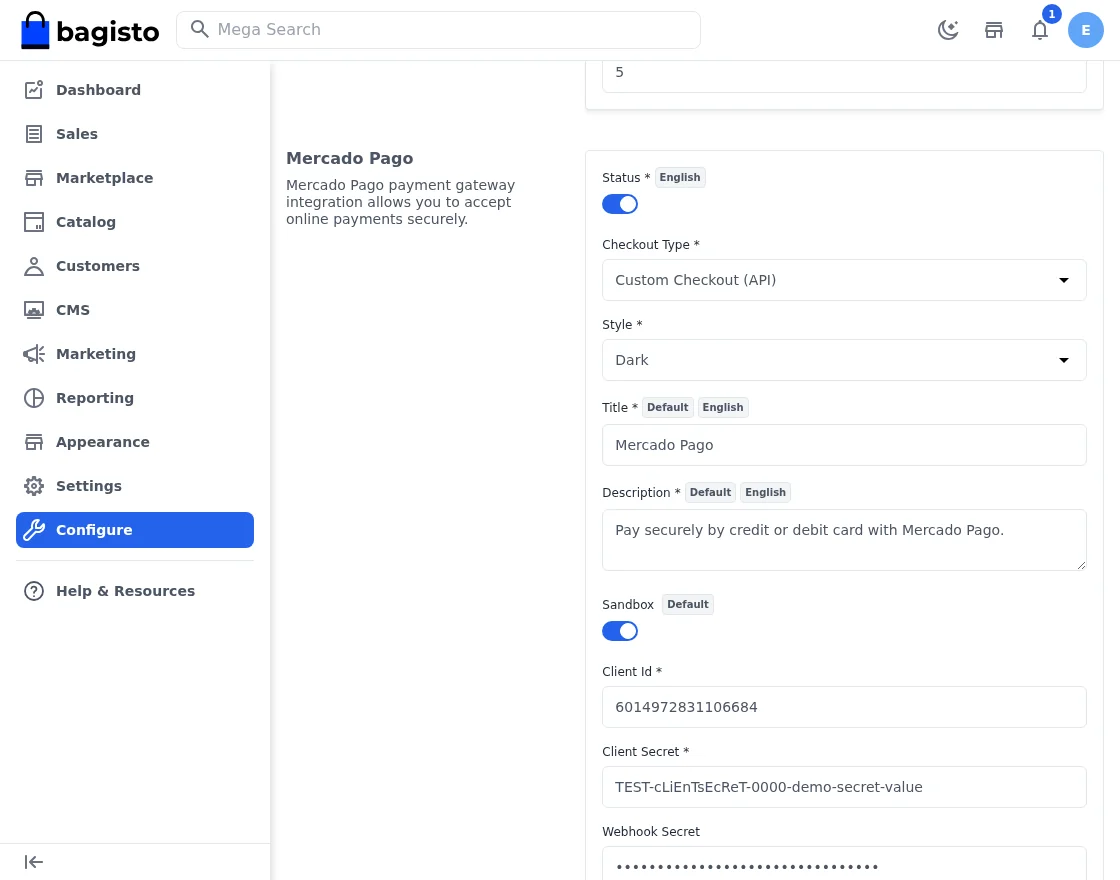Click the Configure wrench icon

point(34,530)
